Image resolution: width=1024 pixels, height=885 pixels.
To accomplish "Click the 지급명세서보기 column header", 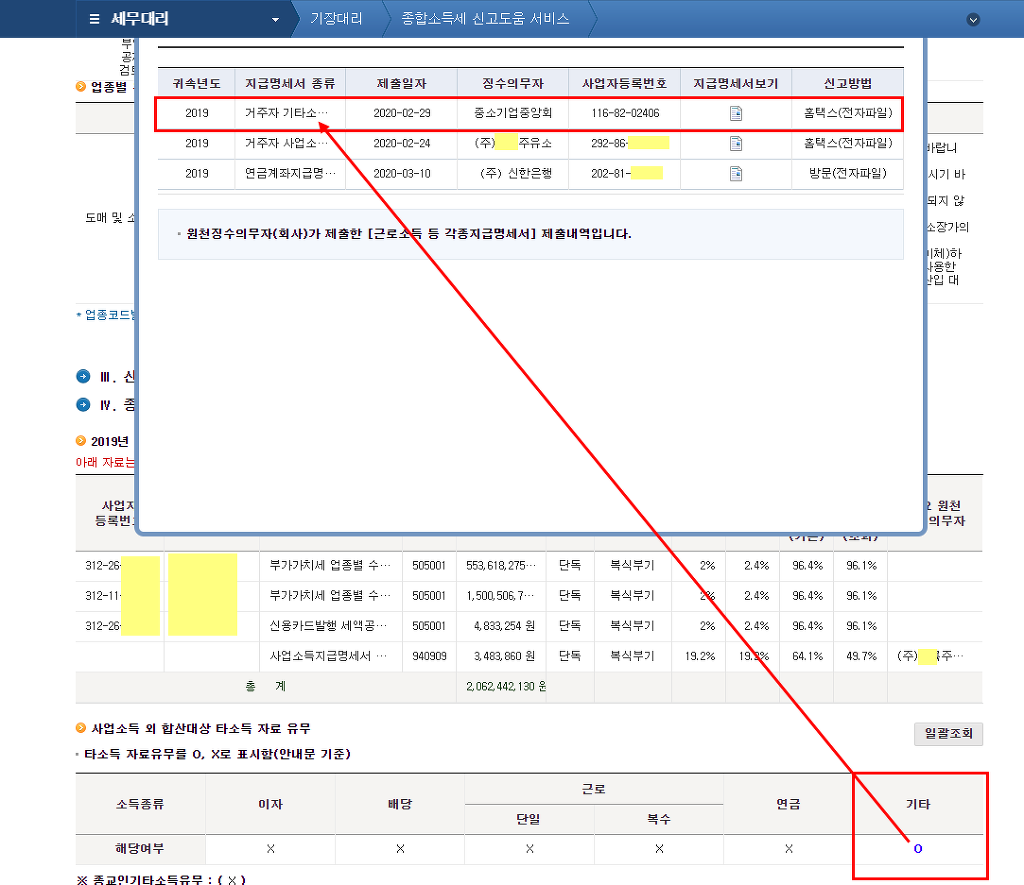I will click(736, 84).
